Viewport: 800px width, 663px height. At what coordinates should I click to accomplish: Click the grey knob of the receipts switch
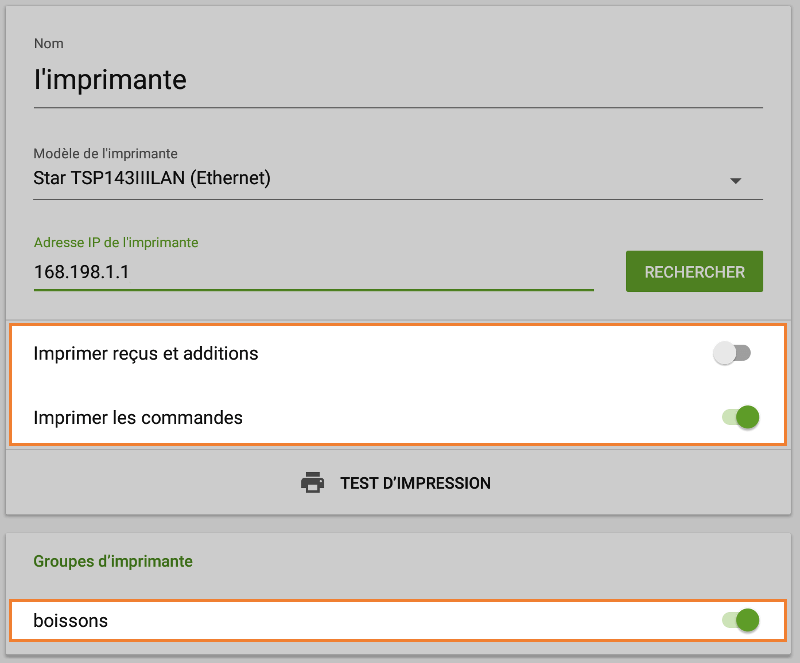(725, 353)
